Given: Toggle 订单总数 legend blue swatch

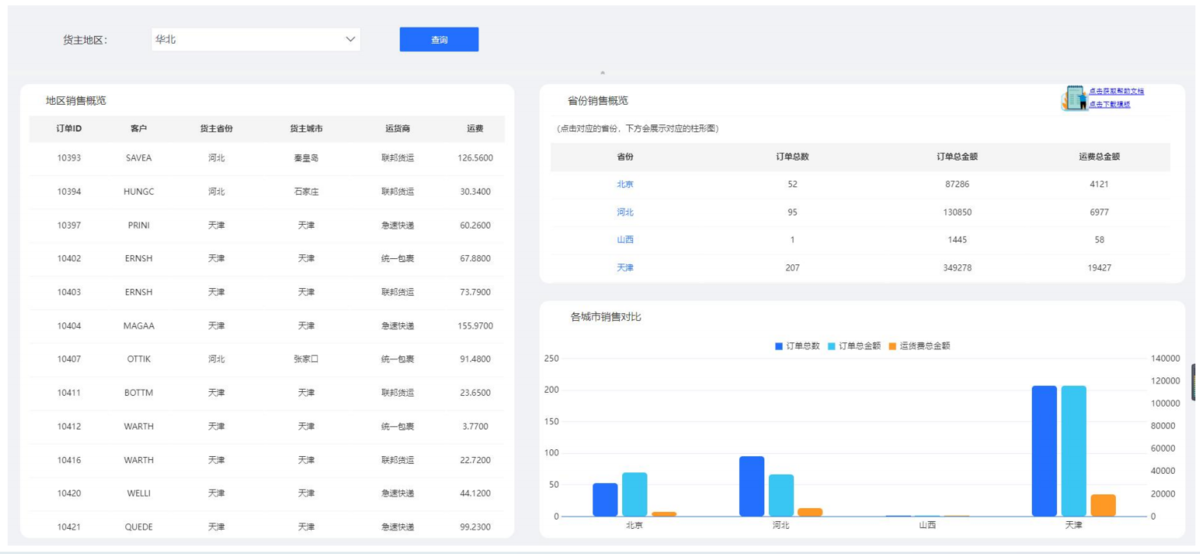Looking at the screenshot, I should coord(780,346).
